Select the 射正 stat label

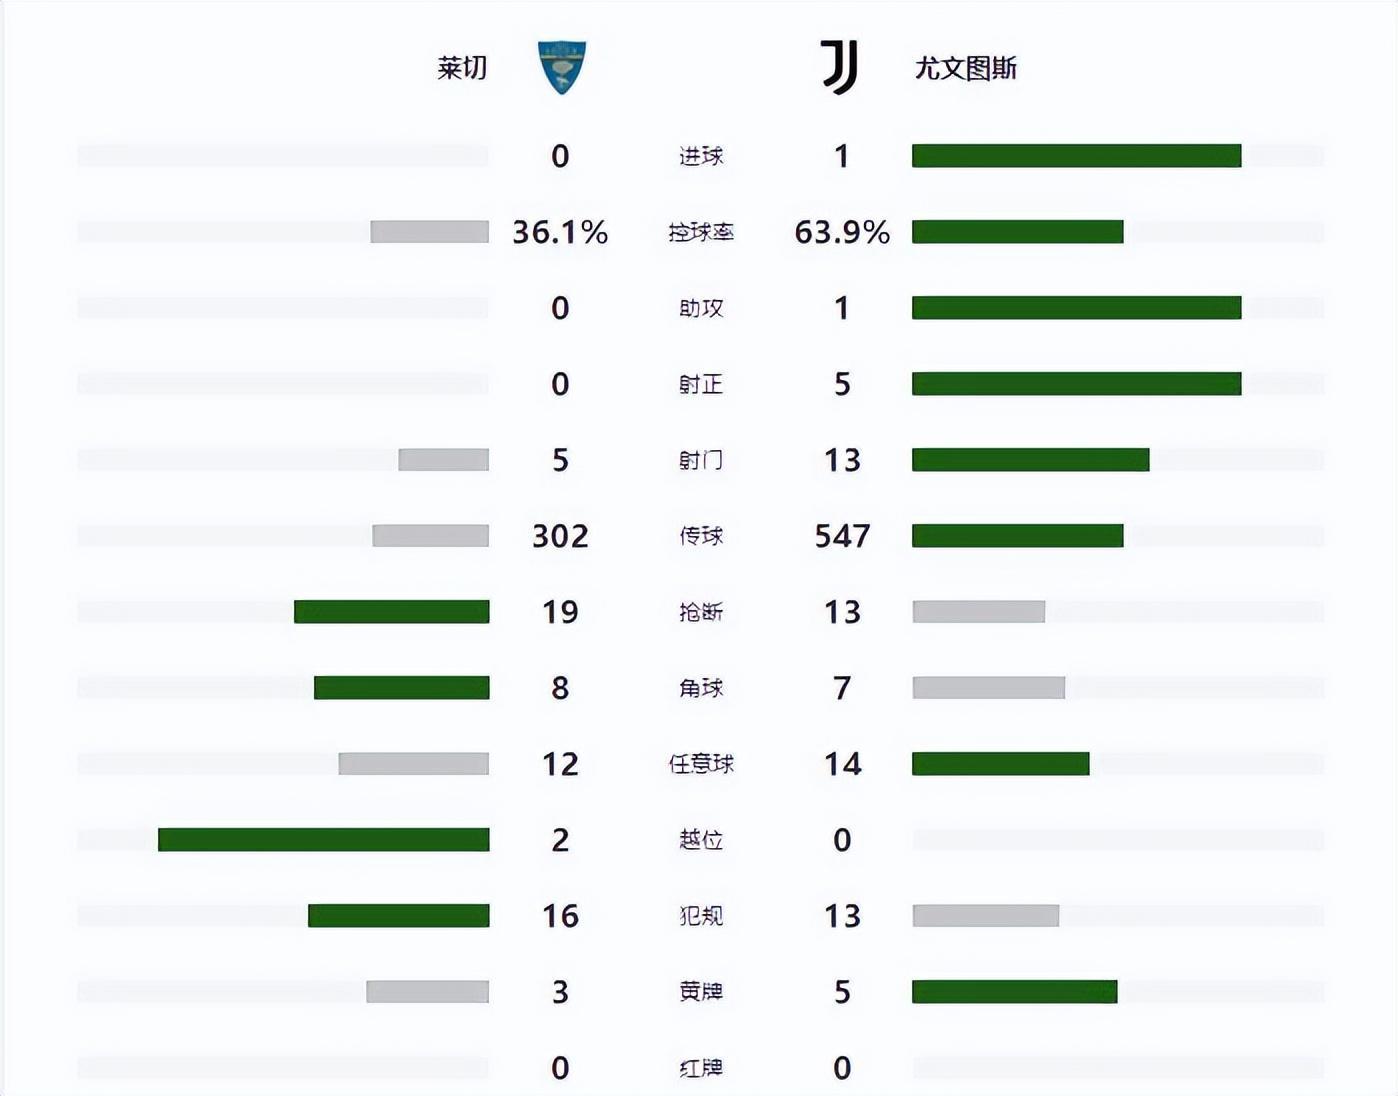700,384
